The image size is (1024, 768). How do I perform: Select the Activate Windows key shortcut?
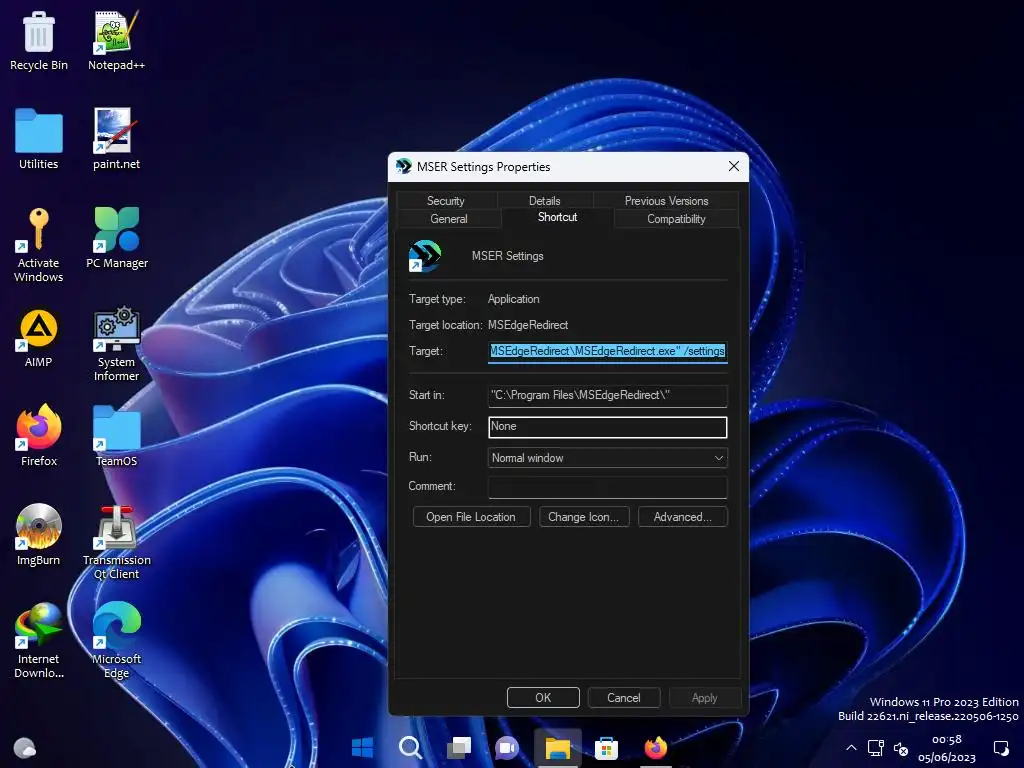coord(39,246)
